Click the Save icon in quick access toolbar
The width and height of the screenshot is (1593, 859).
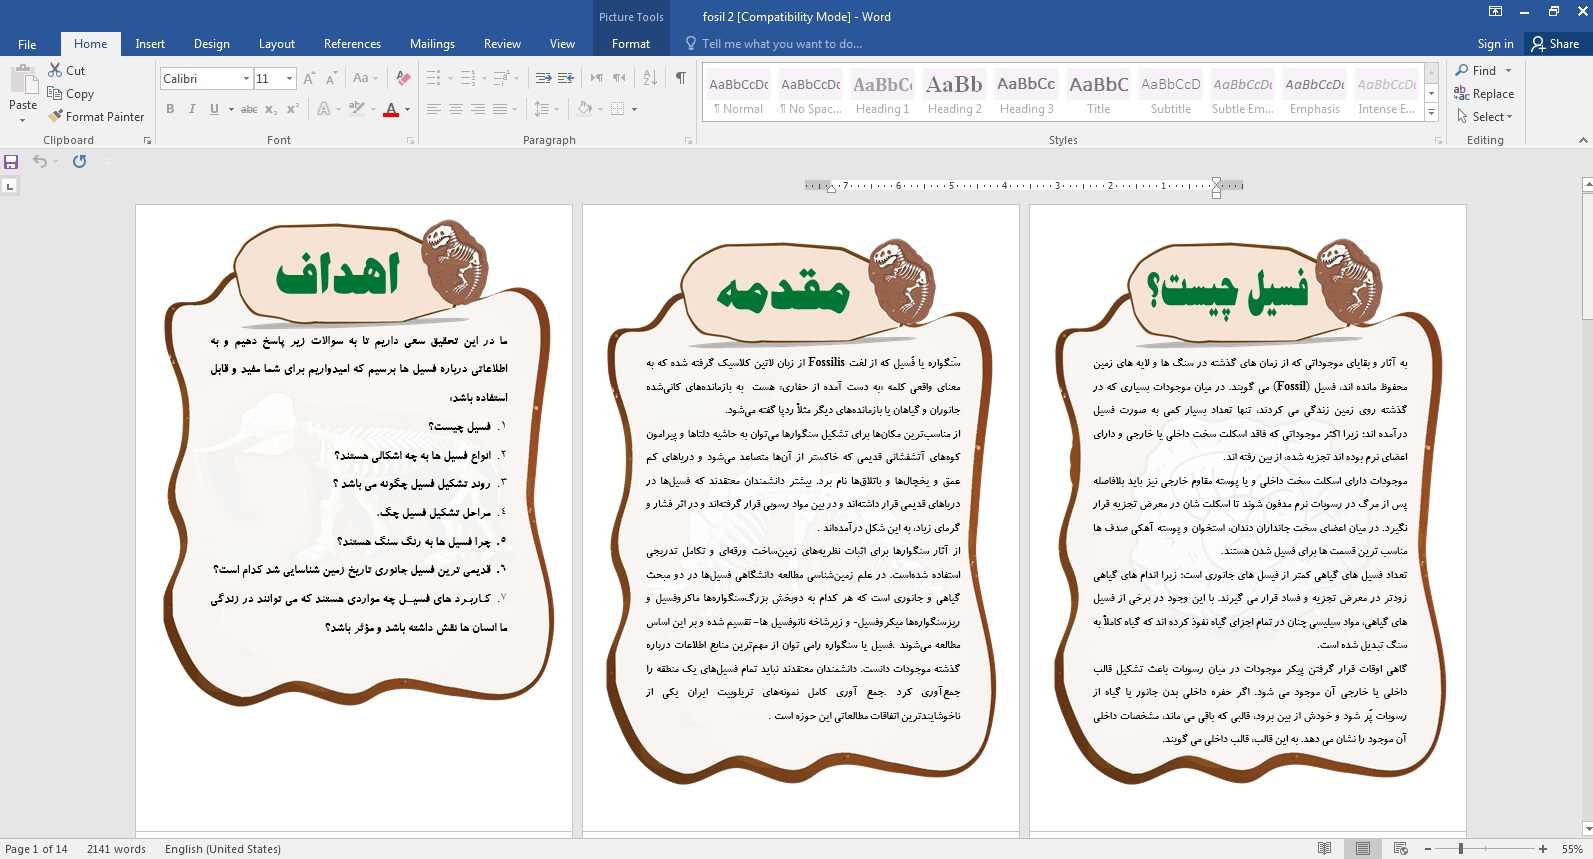coord(12,162)
